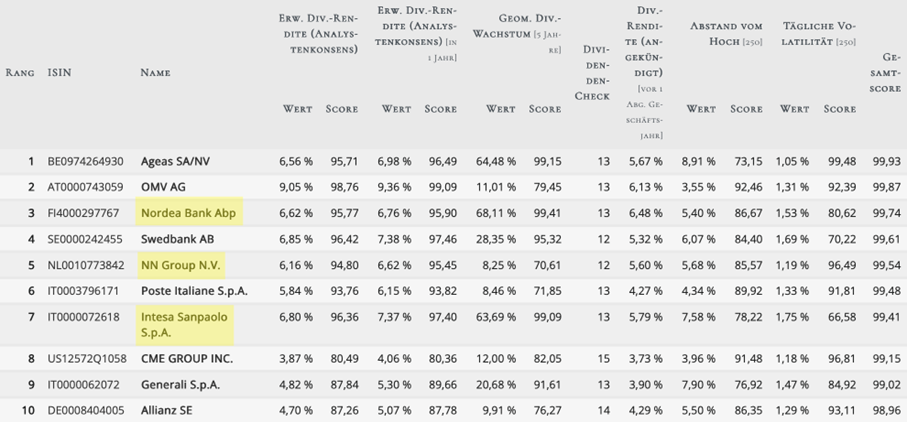Click the Generali S.p.A. name
The image size is (907, 422).
[x=181, y=384]
